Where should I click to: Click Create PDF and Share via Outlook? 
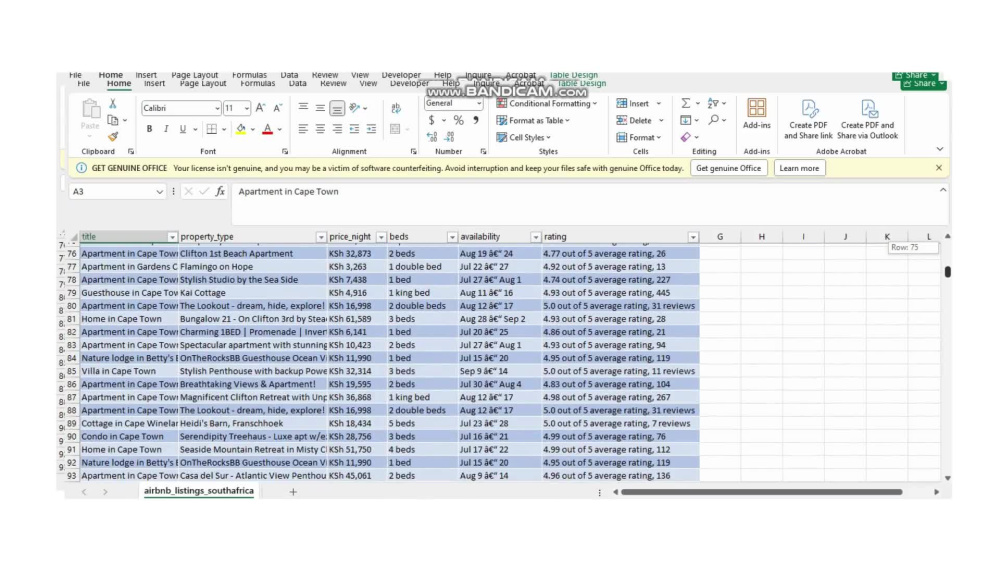867,119
